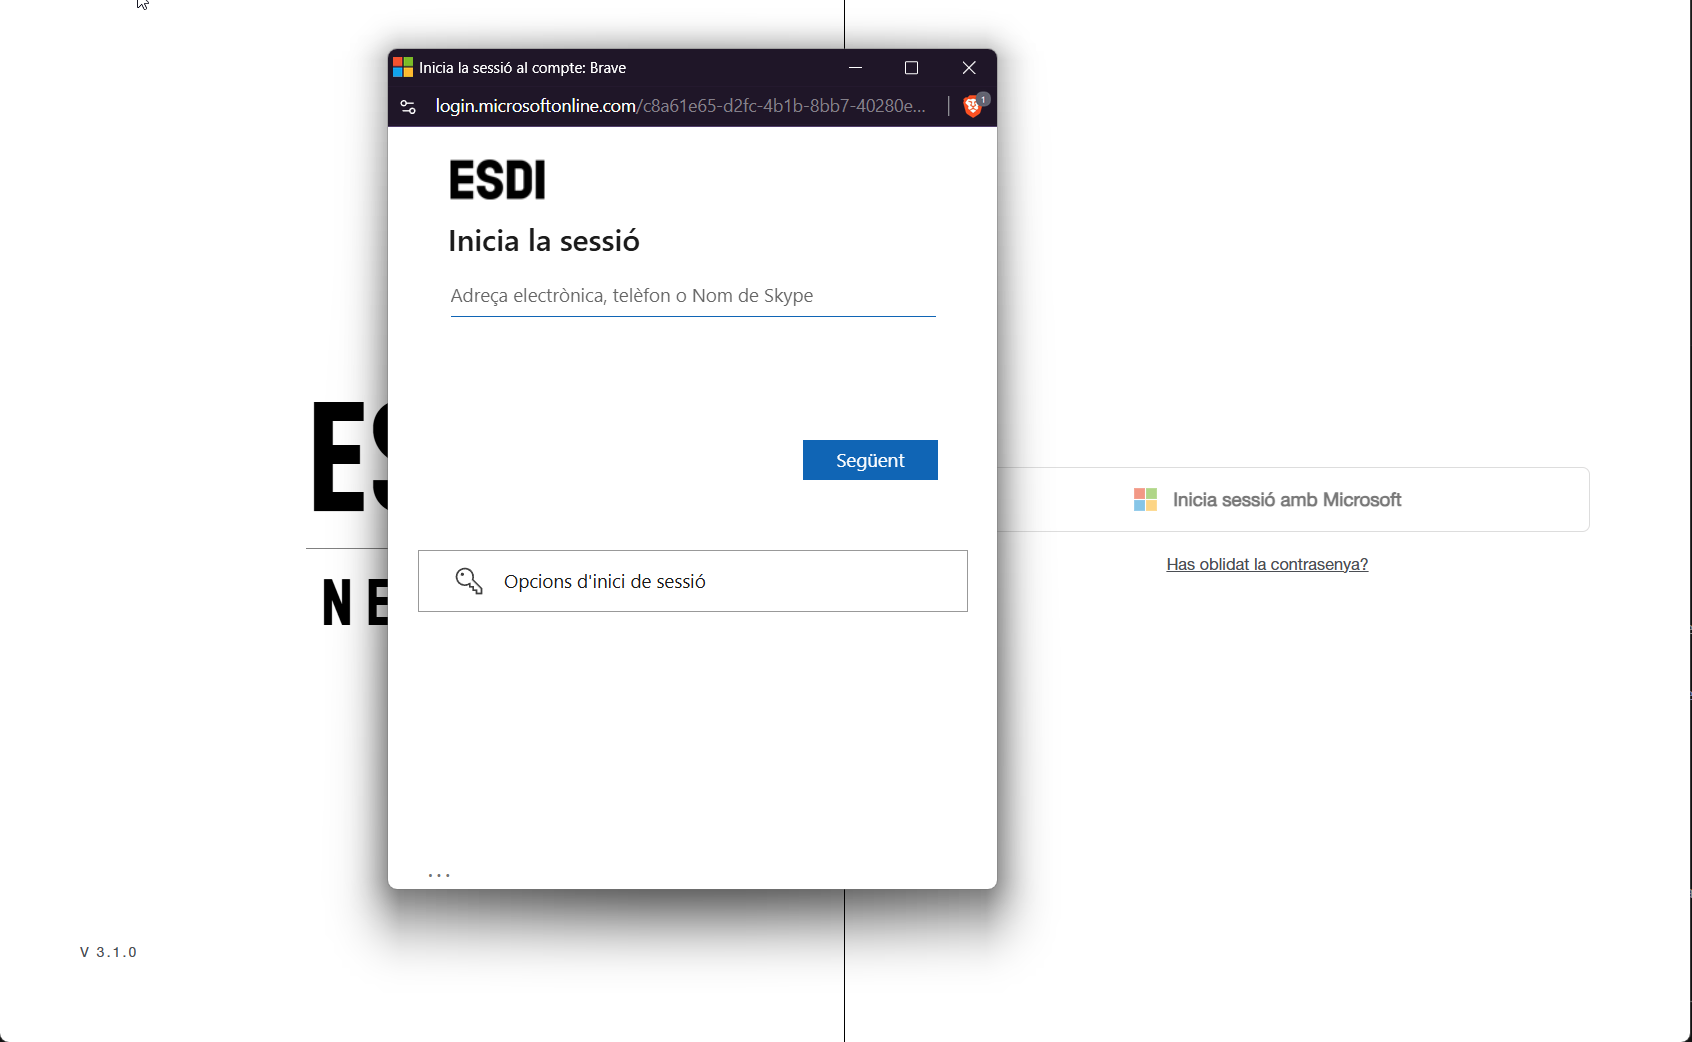Click the Inicia la sessió heading
The width and height of the screenshot is (1692, 1042).
point(544,241)
